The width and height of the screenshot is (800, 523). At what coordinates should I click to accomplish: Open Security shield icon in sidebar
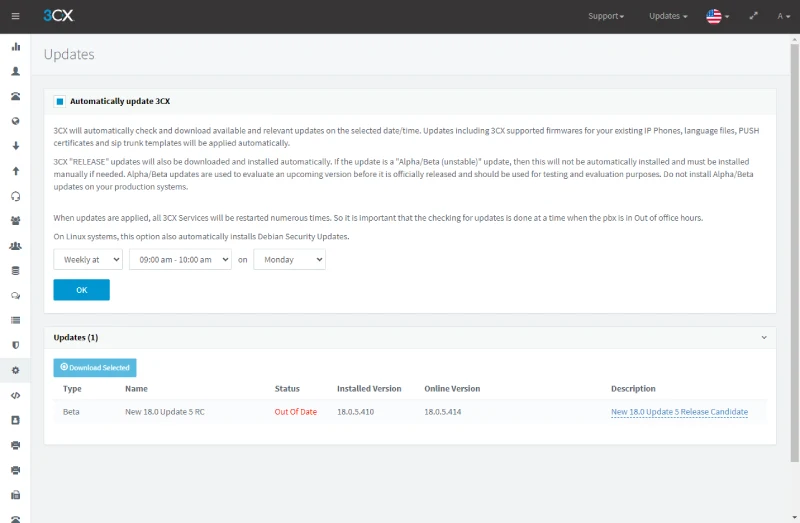coord(16,345)
